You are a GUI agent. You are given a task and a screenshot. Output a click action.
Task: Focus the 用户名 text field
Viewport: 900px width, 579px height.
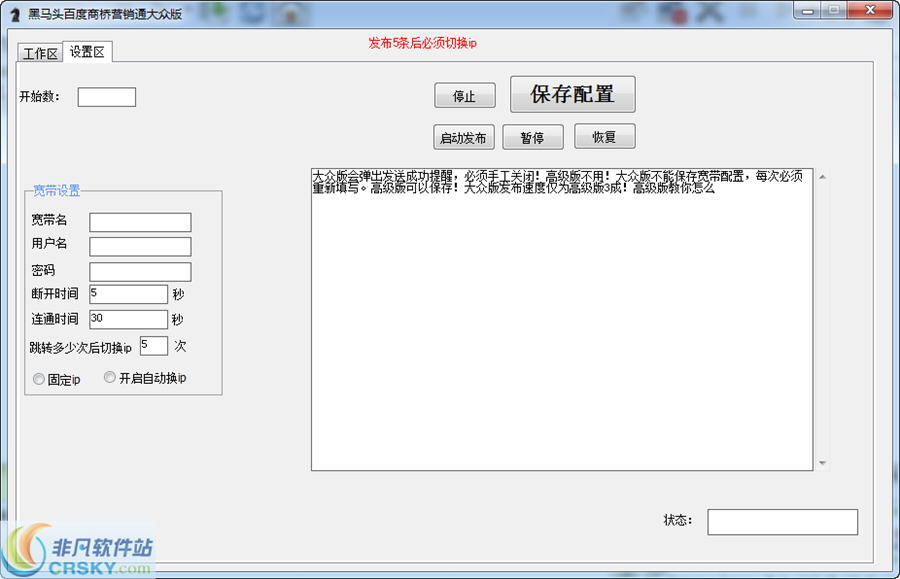click(140, 247)
